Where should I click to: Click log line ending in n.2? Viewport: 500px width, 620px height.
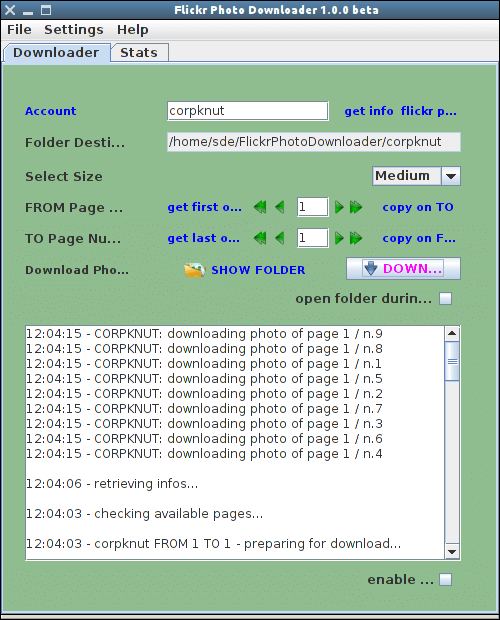coord(204,394)
